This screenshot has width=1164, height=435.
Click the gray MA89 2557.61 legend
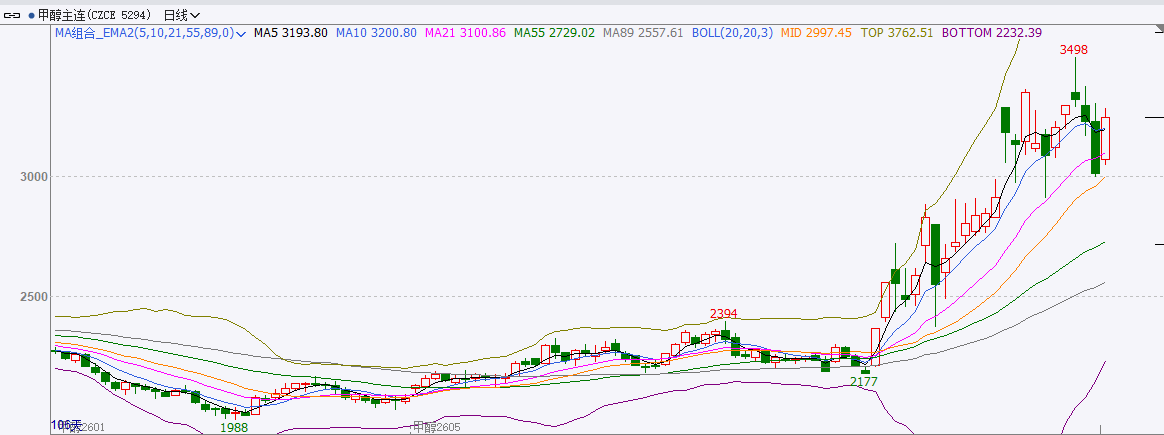coord(643,33)
